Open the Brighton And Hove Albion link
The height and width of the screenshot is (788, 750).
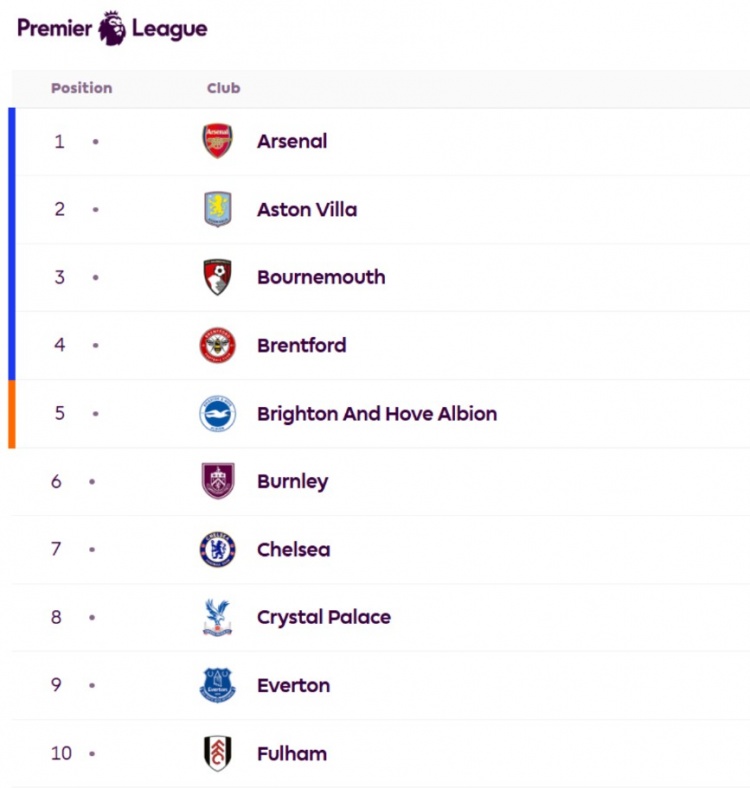(x=377, y=414)
